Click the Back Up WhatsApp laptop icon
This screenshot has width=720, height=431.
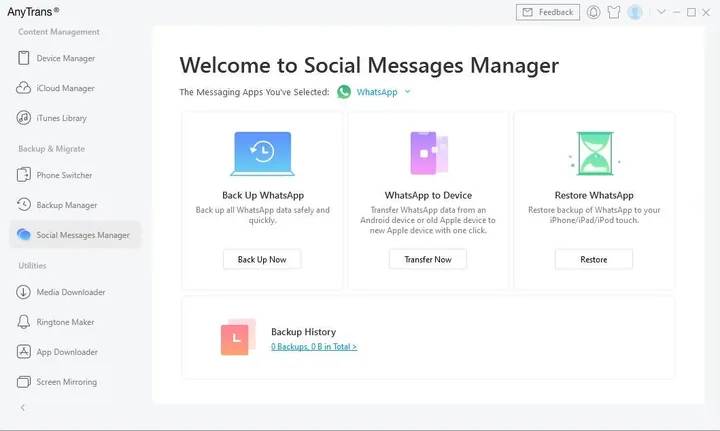(262, 154)
